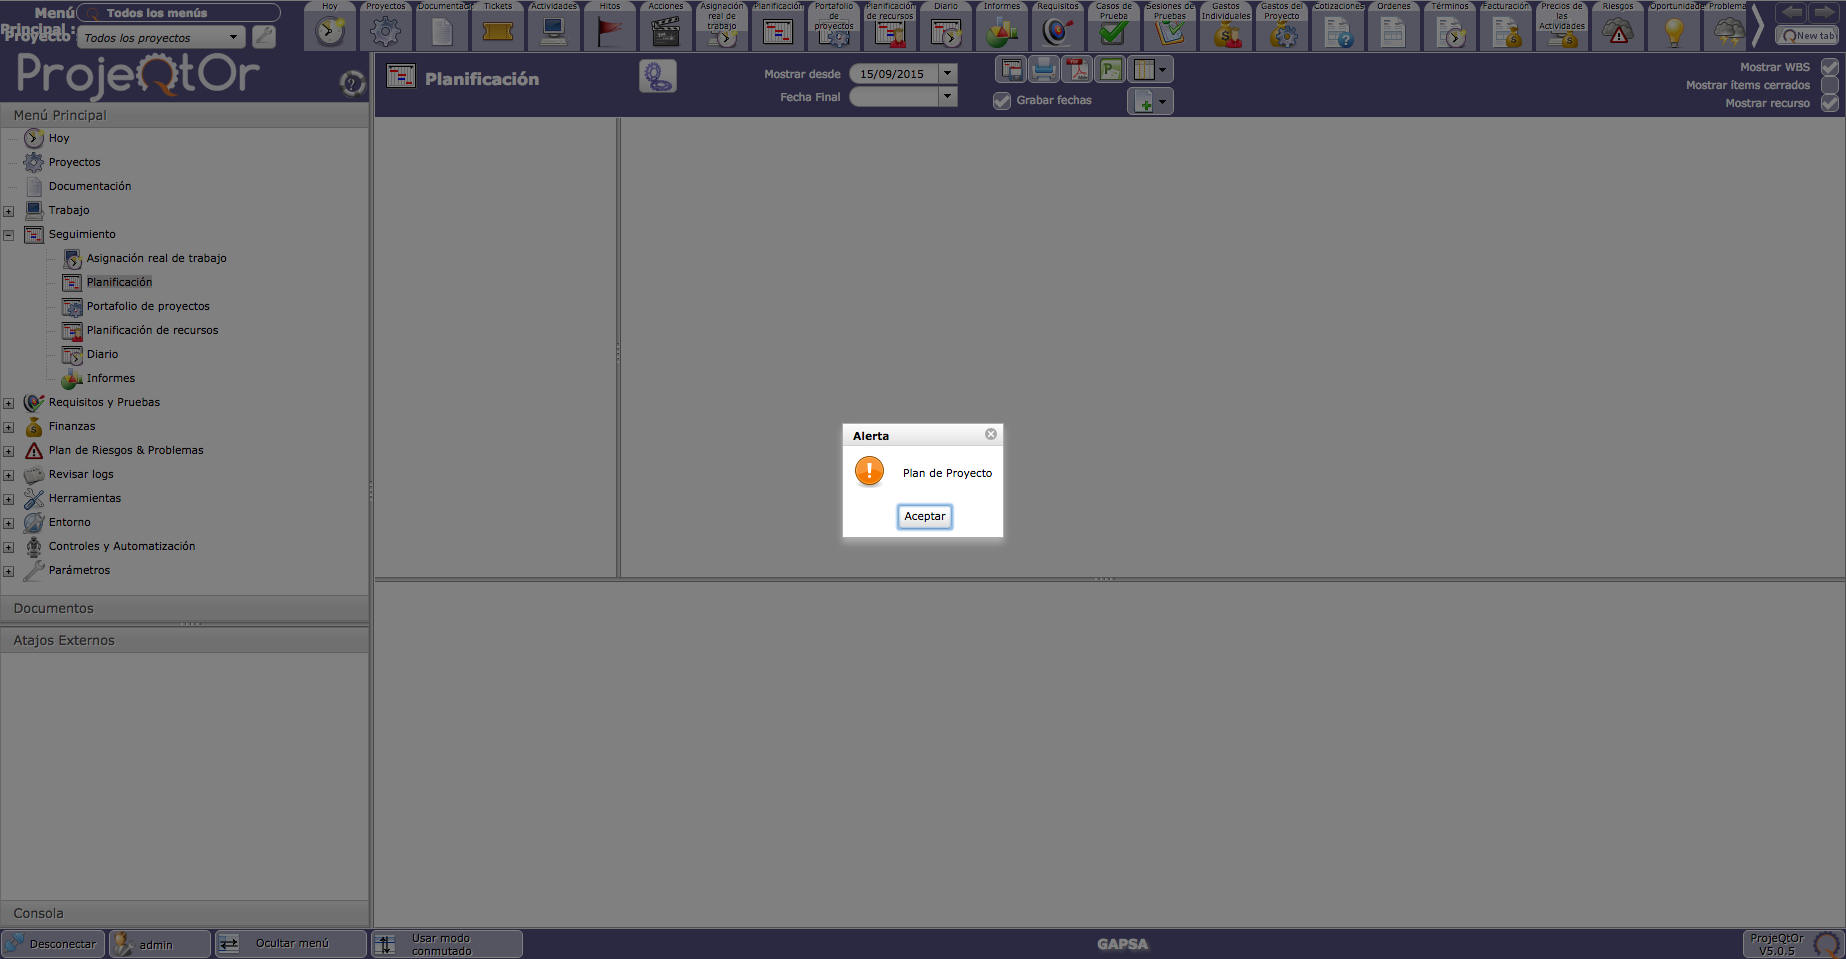Expand the Parámetros tree node

[9, 571]
